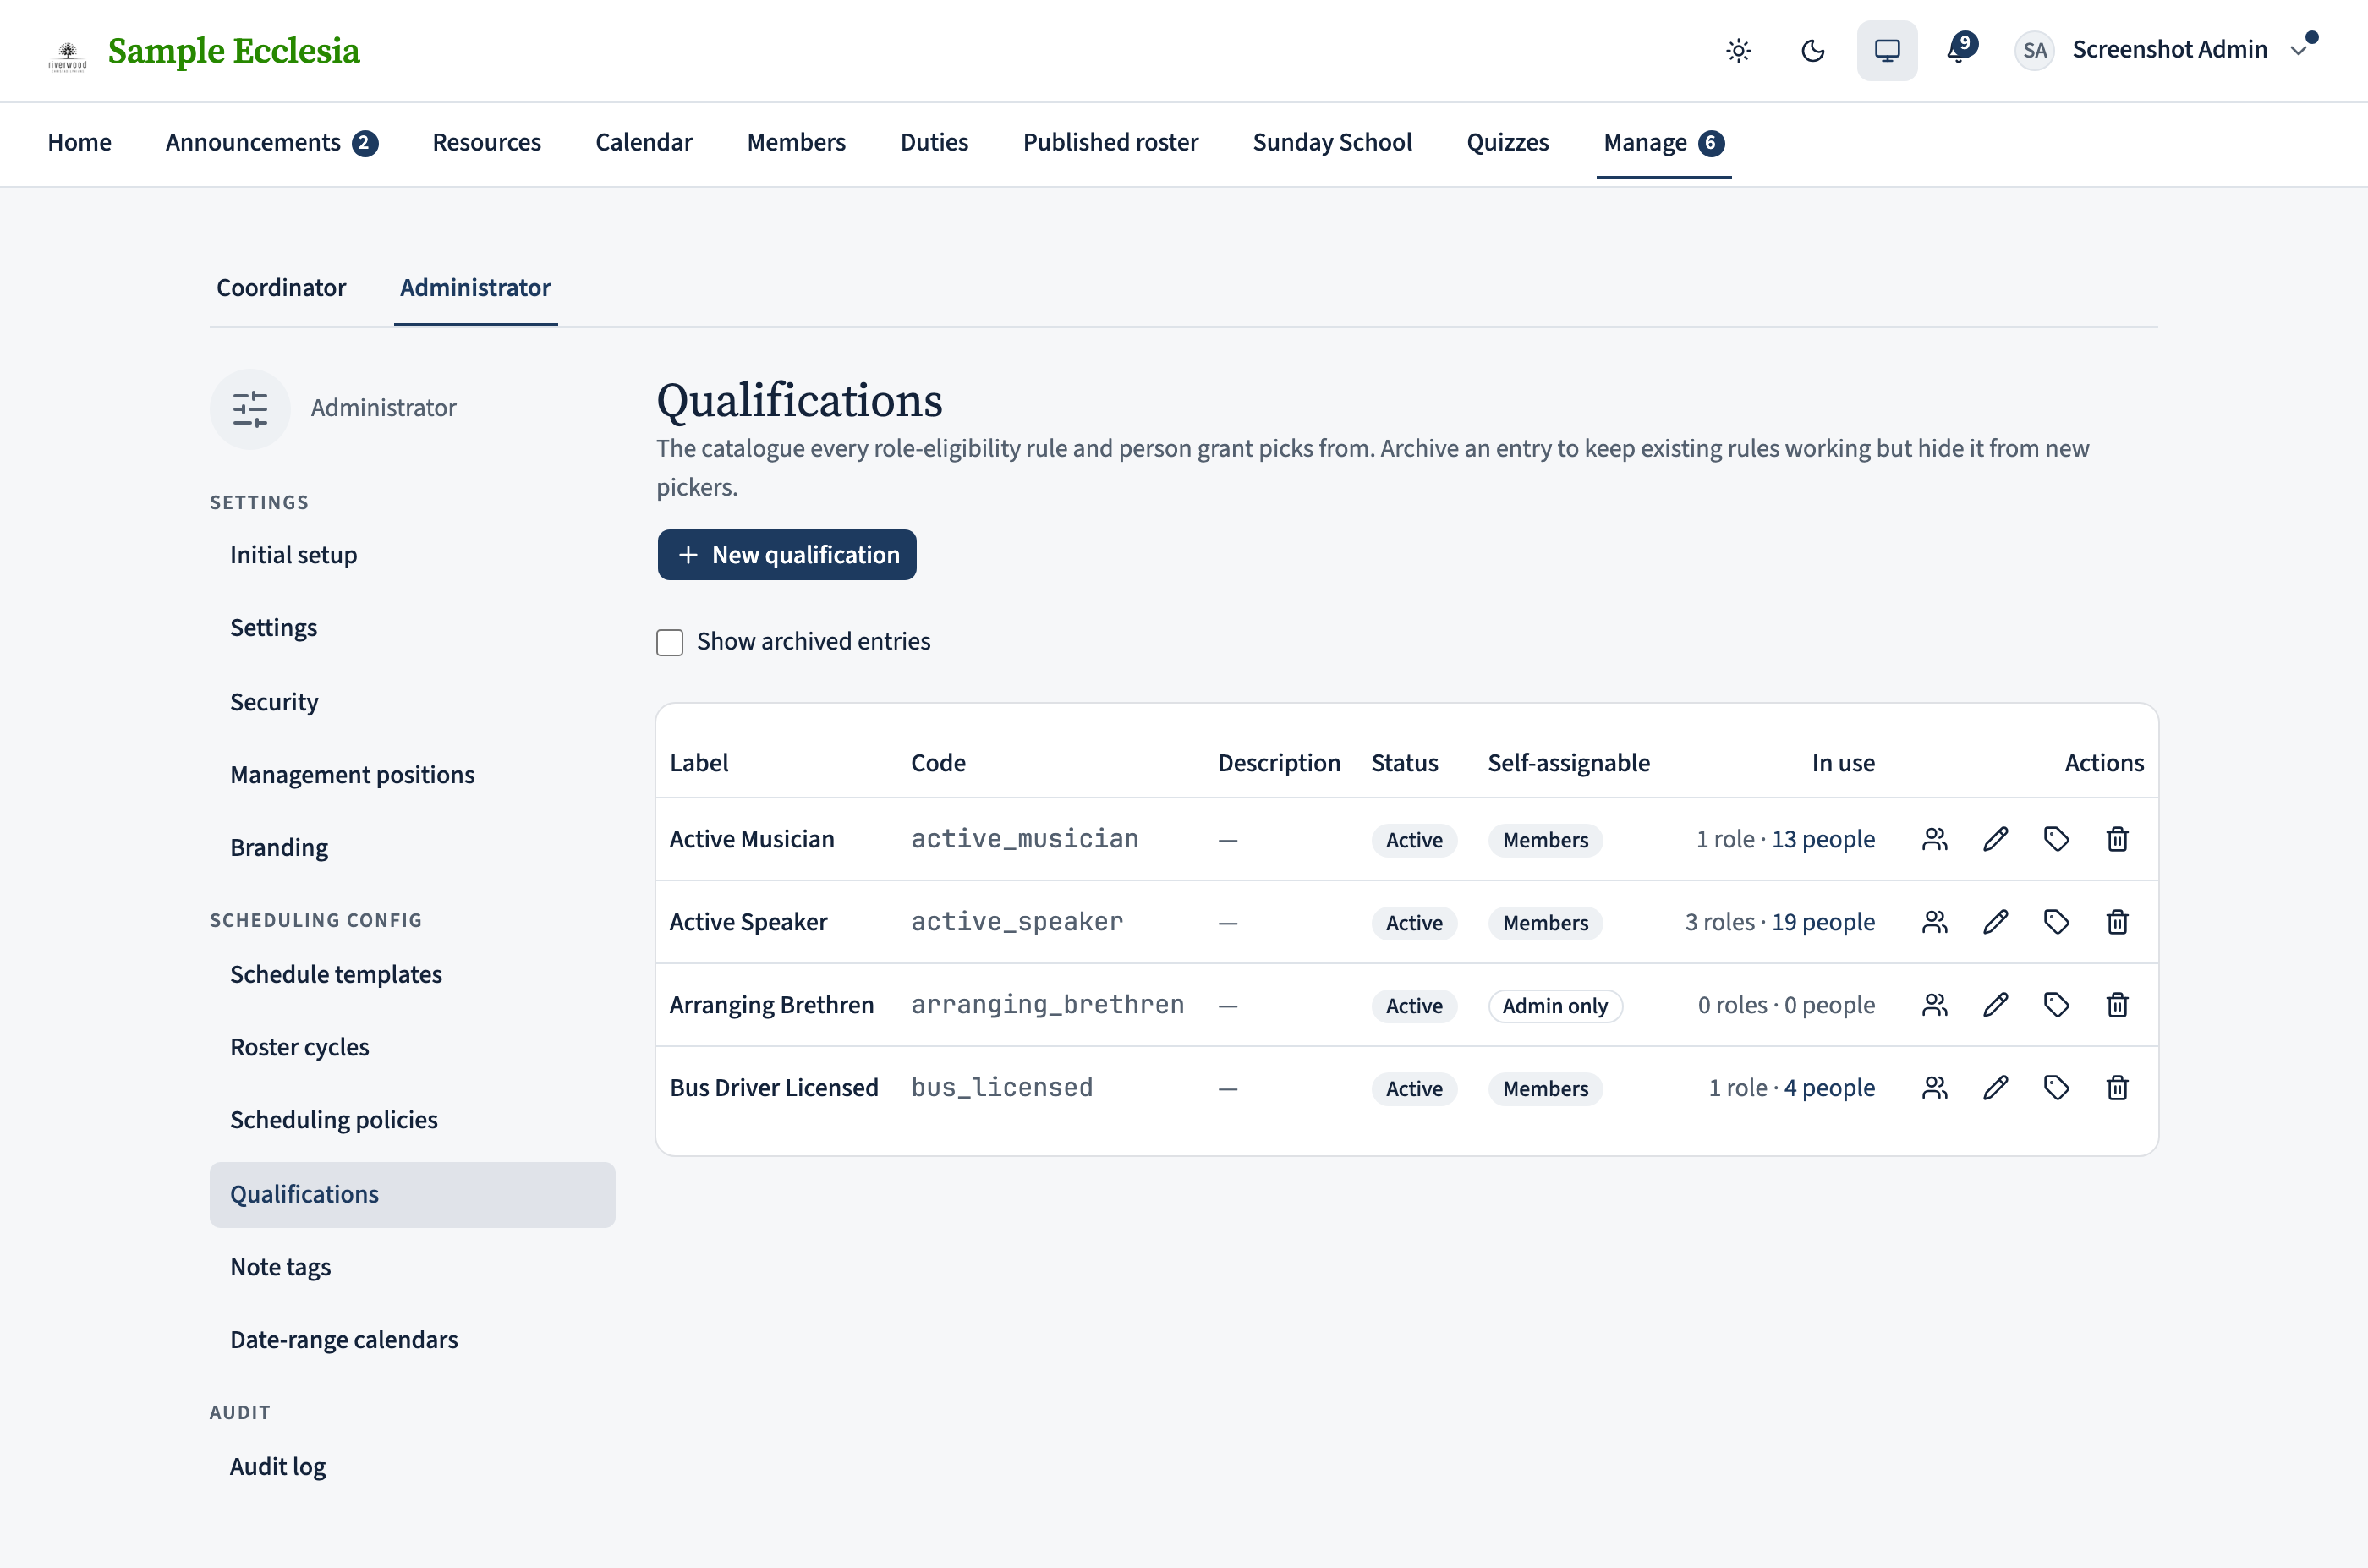Open tag icon for Active Speaker

pyautogui.click(x=2056, y=922)
